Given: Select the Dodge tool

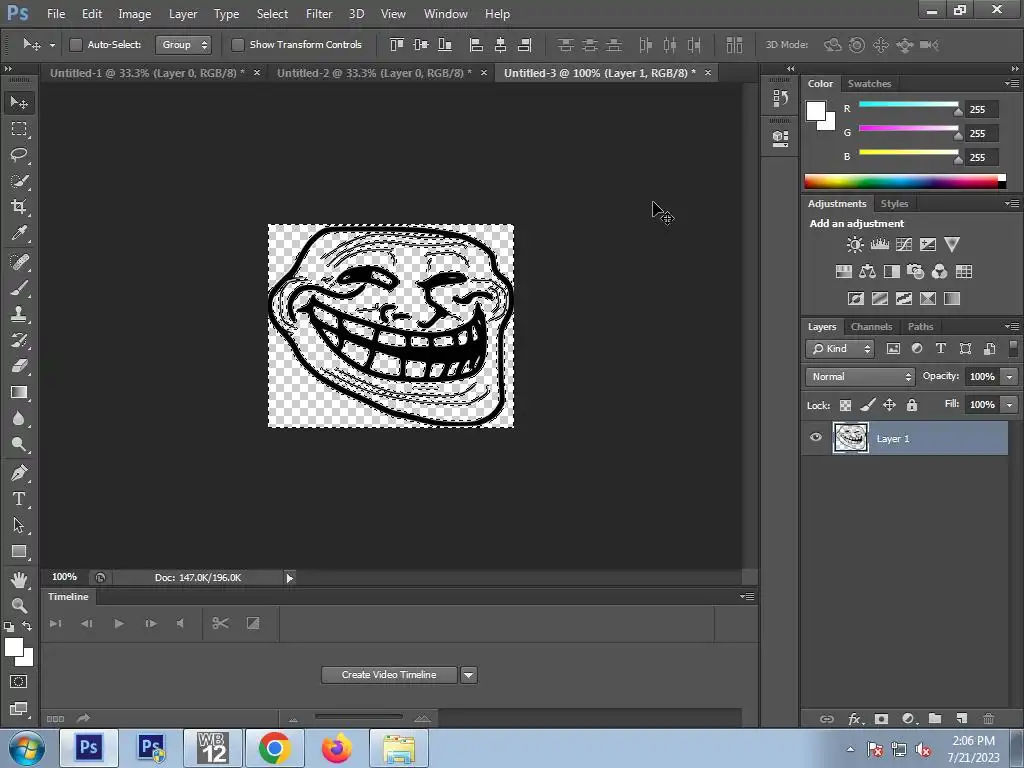Looking at the screenshot, I should click(19, 445).
